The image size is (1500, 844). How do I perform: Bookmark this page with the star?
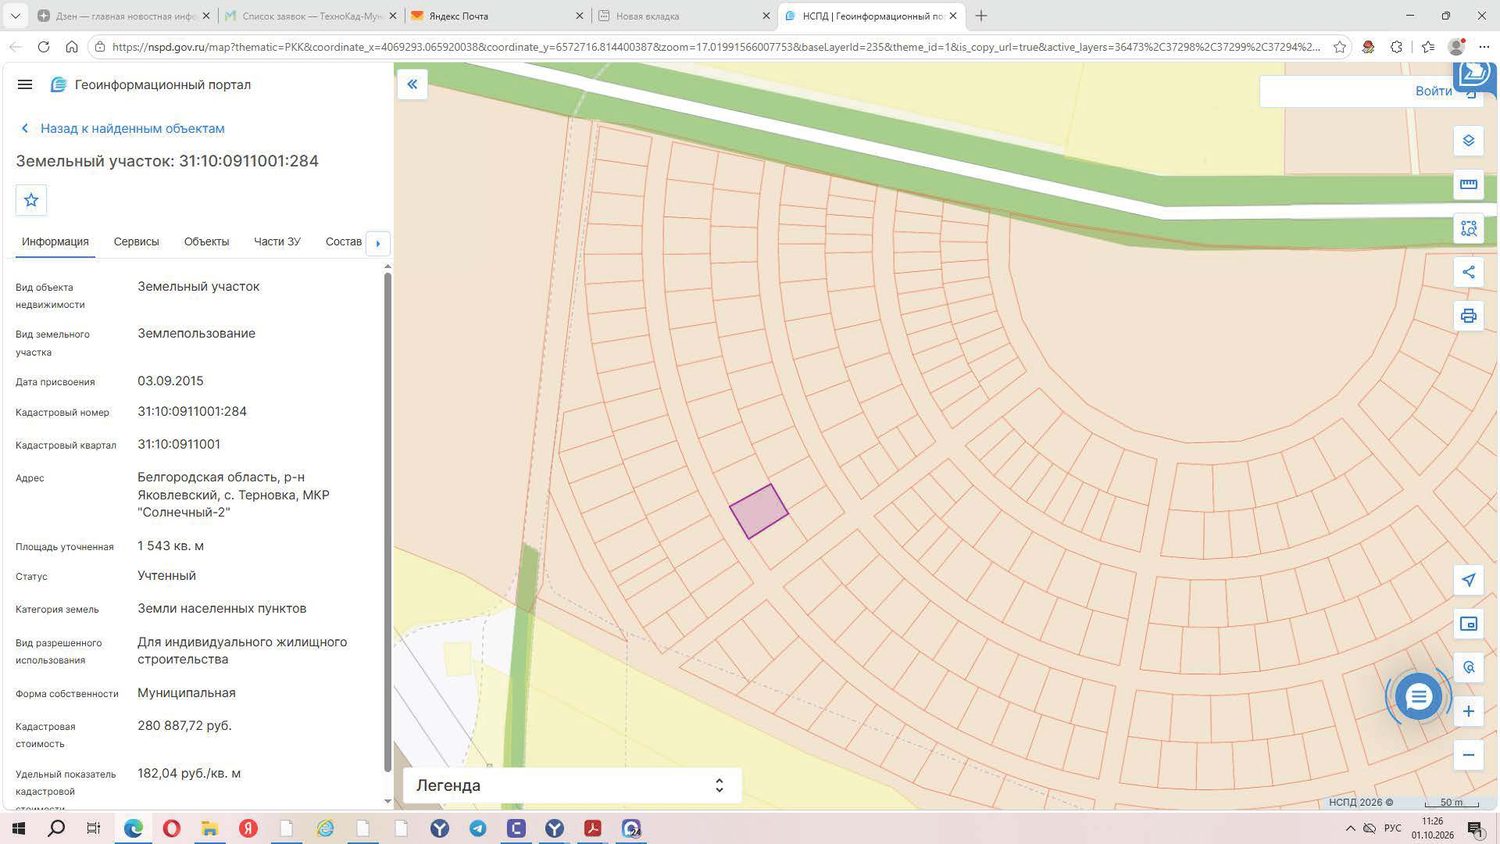(1340, 47)
